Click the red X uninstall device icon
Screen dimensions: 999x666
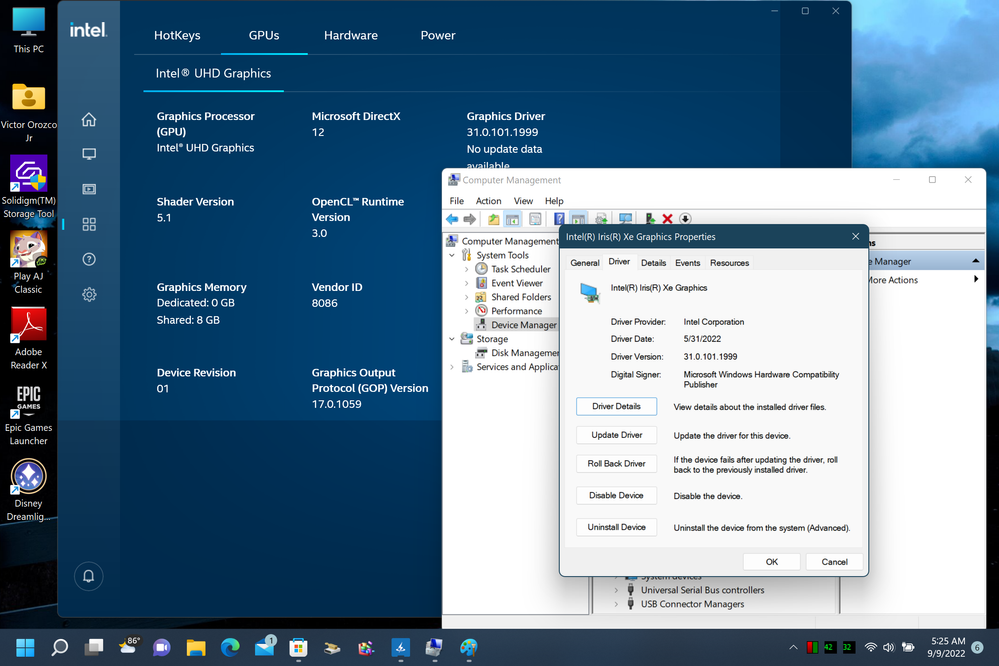[667, 219]
